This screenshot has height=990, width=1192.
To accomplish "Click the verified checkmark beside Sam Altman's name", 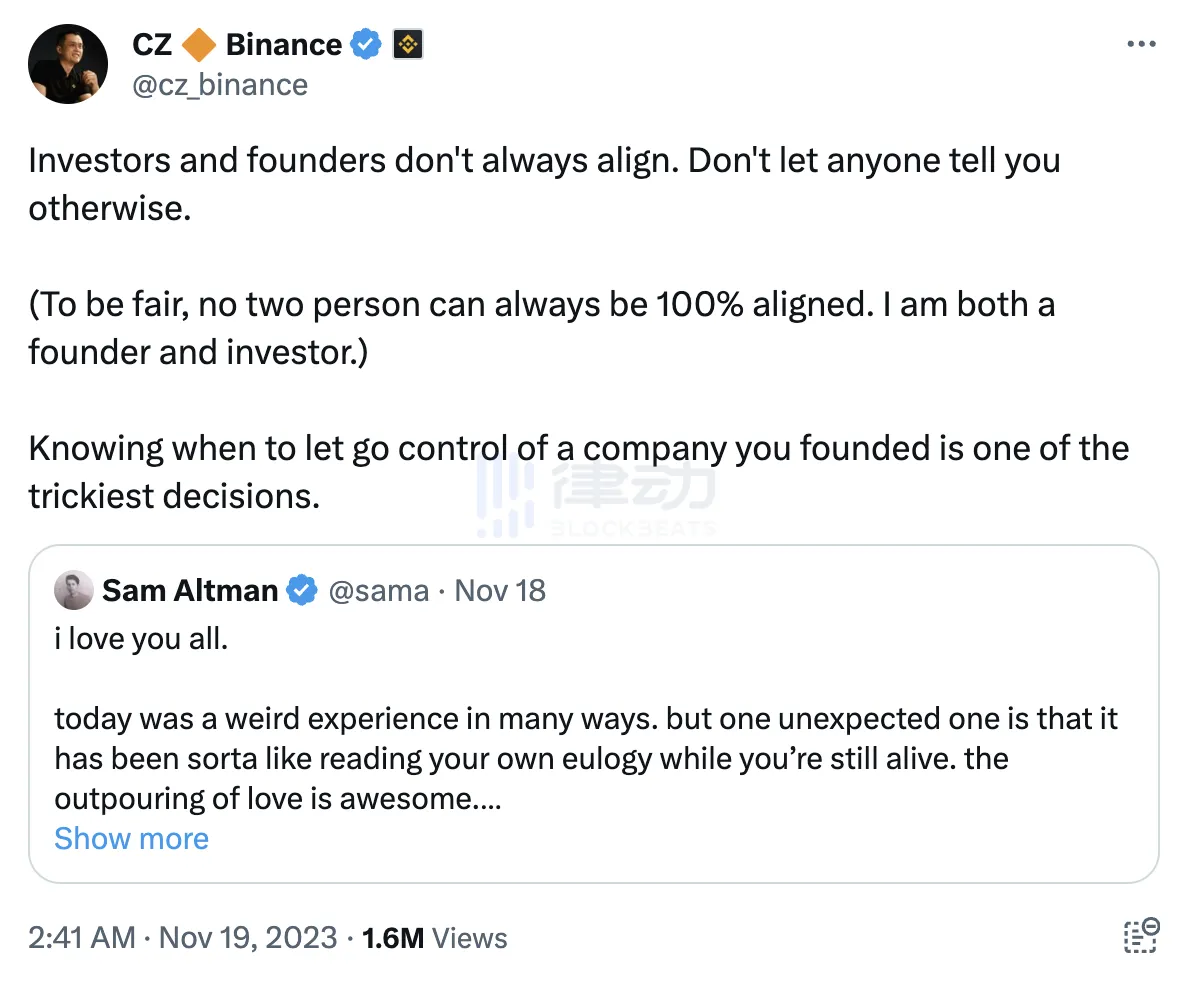I will point(302,590).
